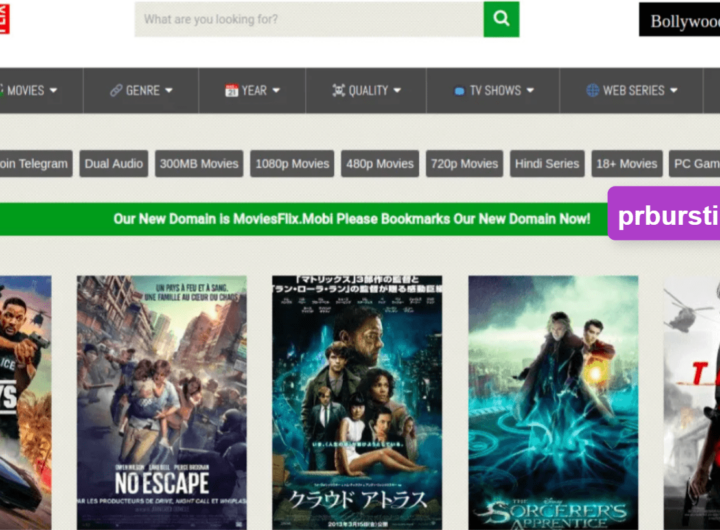This screenshot has width=720, height=530.
Task: Click the globe icon beside WEB SERIES
Action: [x=592, y=90]
